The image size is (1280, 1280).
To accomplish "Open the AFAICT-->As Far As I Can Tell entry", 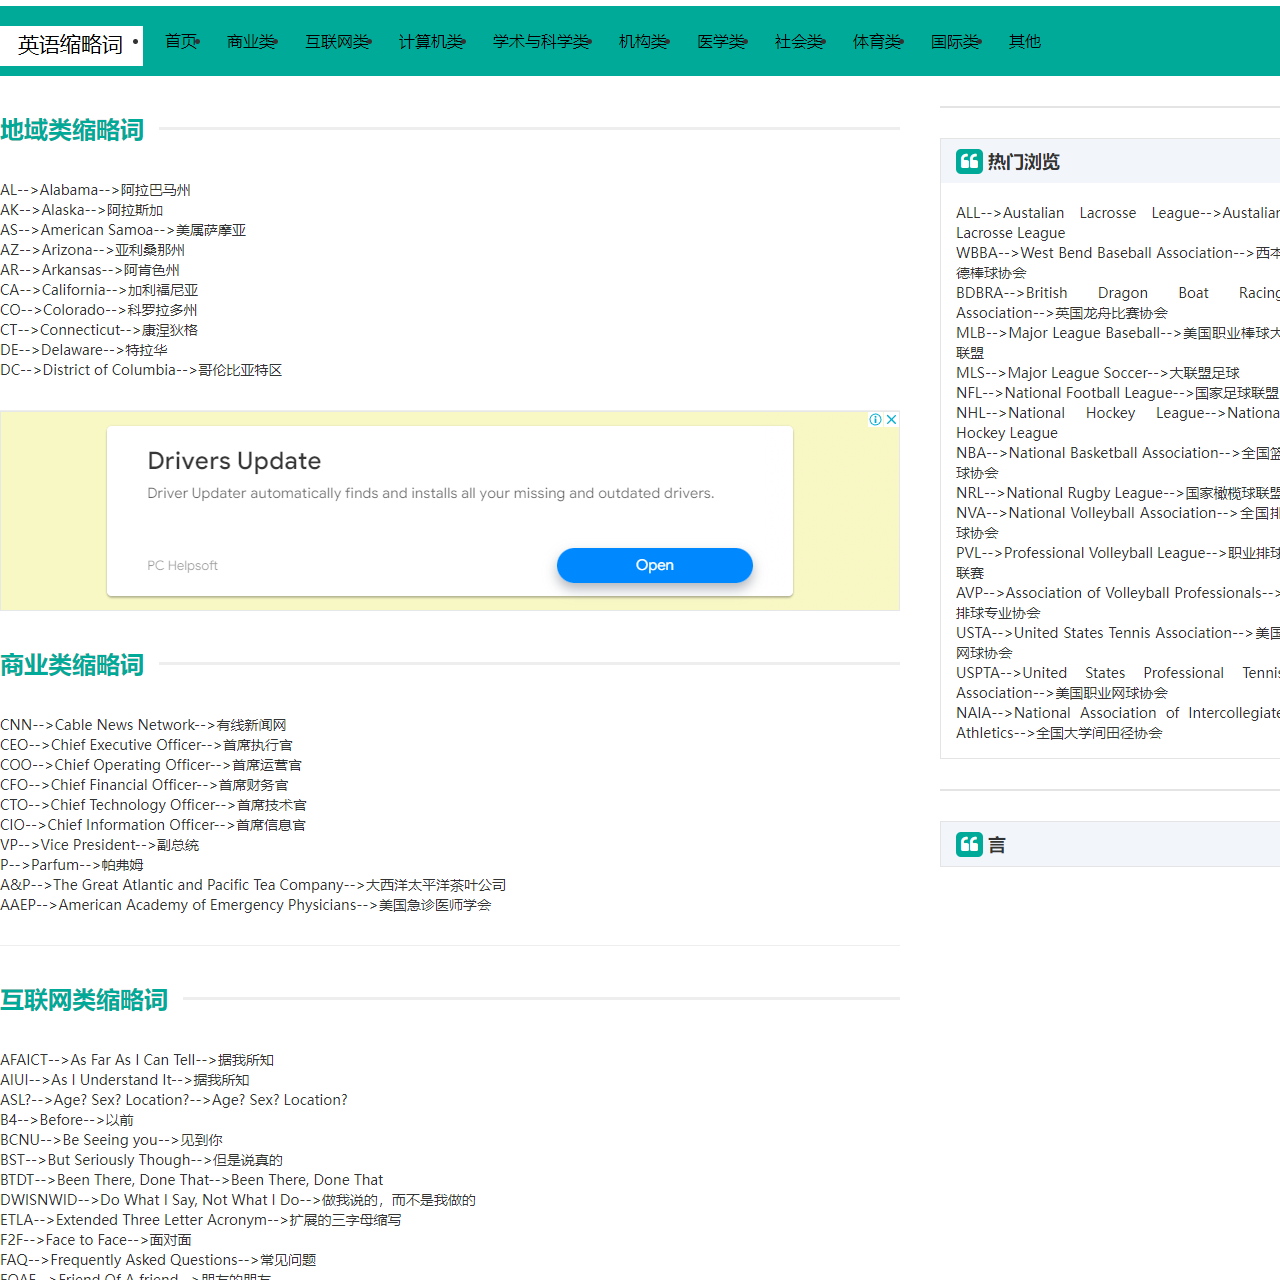I will (137, 1060).
